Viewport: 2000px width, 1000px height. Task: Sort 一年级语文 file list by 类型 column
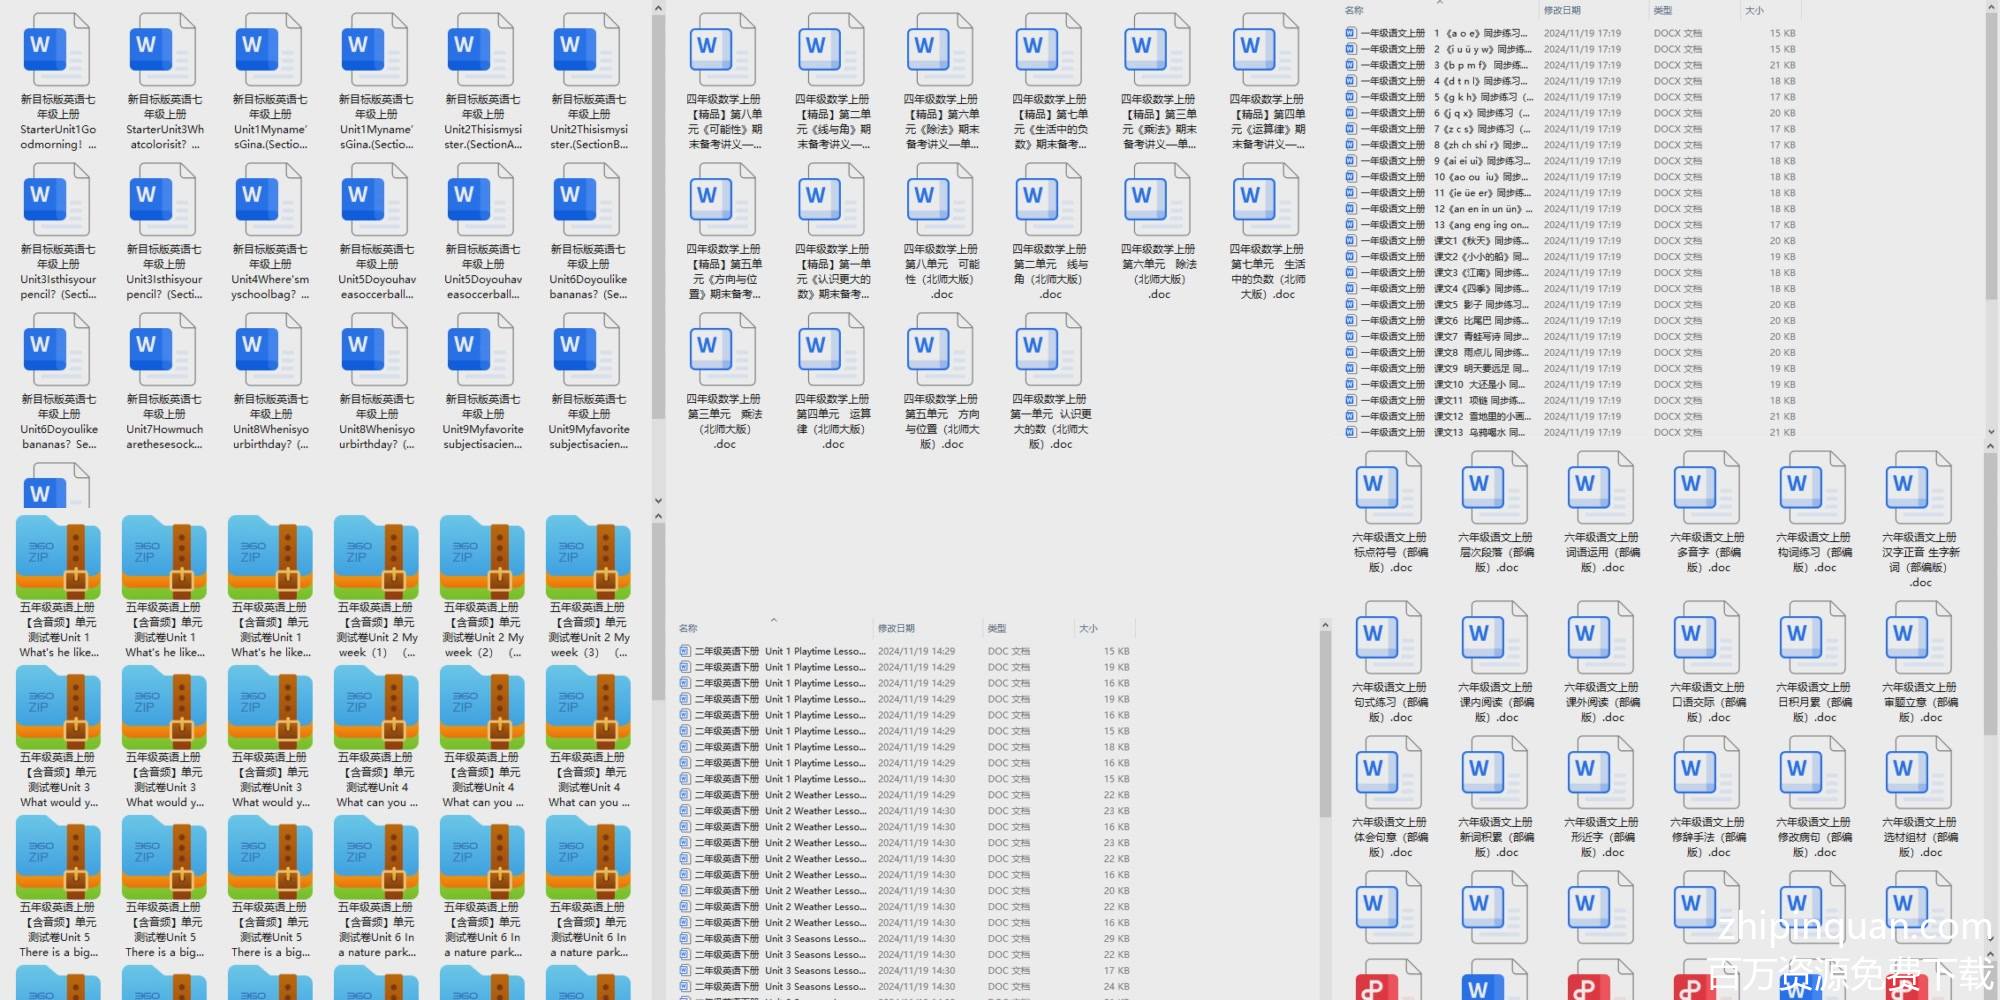click(1663, 11)
